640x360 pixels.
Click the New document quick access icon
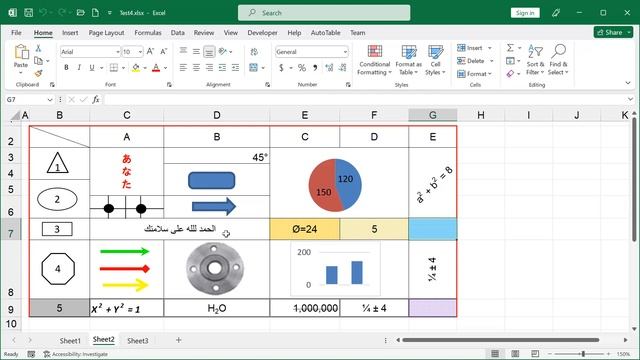pyautogui.click(x=95, y=13)
